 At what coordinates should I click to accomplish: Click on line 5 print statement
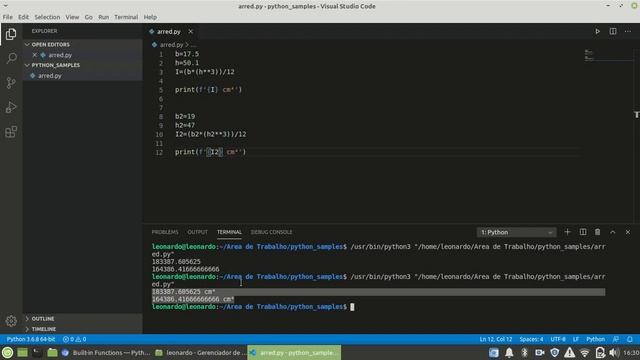click(x=209, y=90)
